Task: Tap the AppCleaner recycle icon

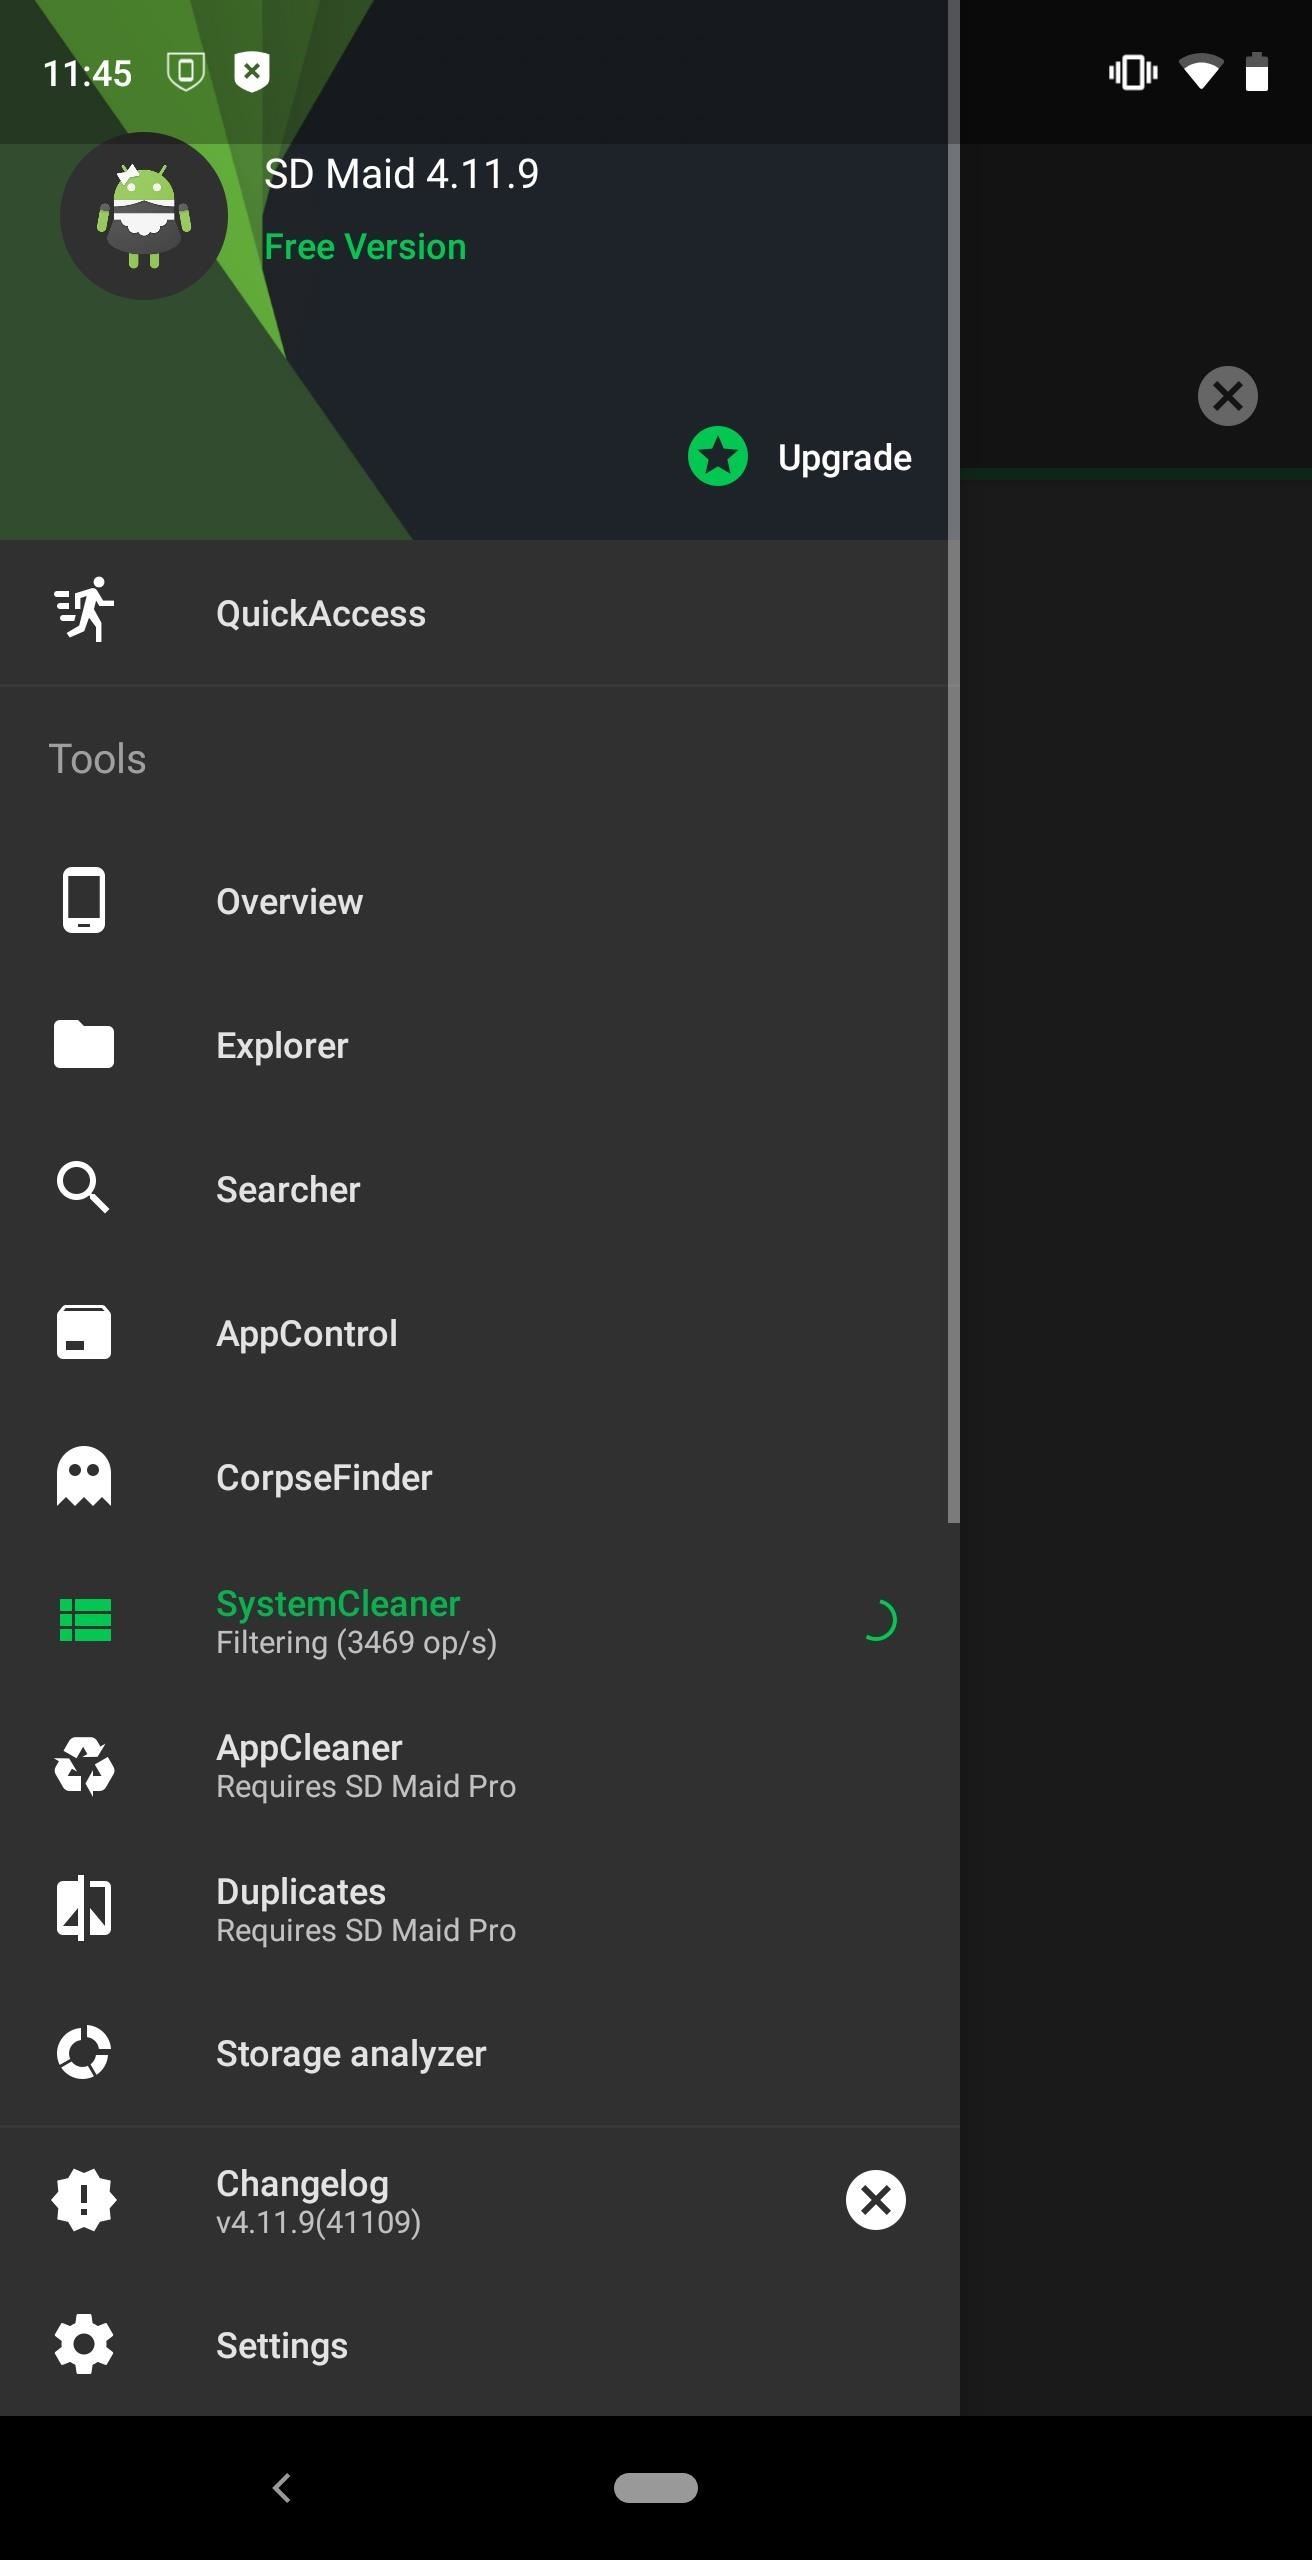Action: click(x=84, y=1765)
